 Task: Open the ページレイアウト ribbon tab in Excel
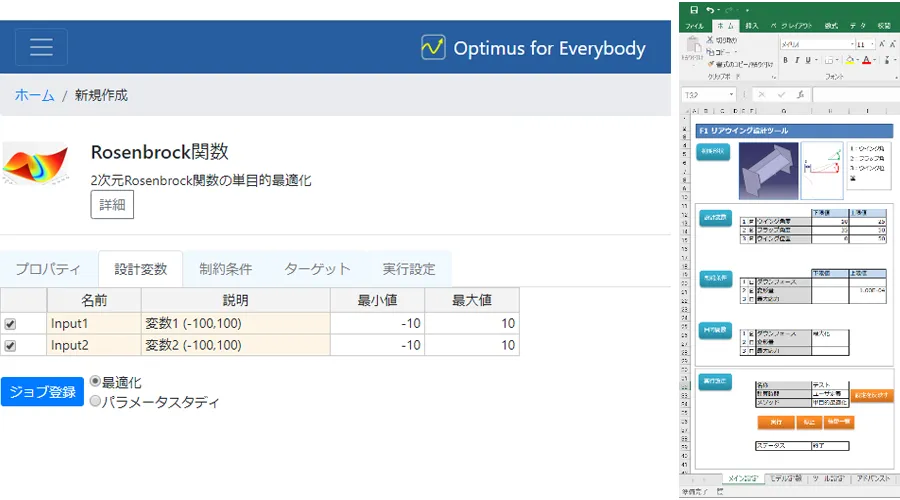point(792,26)
